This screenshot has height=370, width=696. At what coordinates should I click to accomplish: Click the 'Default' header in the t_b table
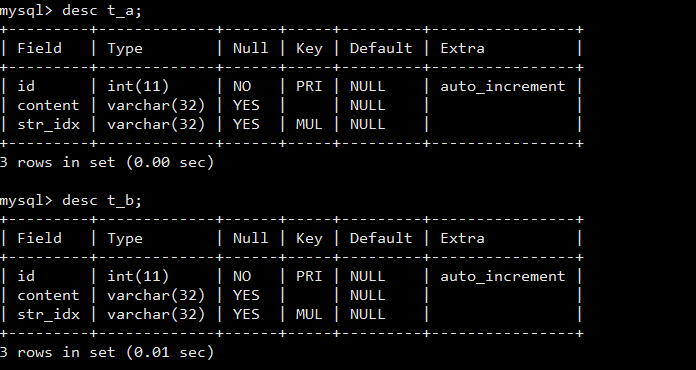381,238
